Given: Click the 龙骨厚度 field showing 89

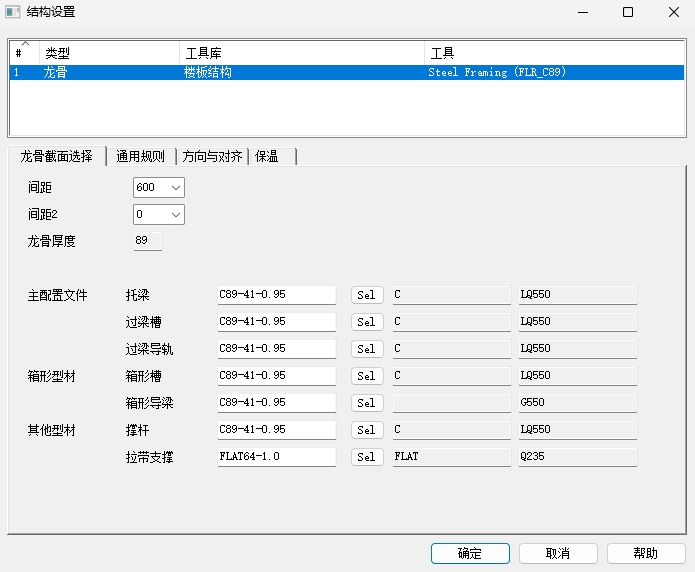Looking at the screenshot, I should tap(148, 241).
